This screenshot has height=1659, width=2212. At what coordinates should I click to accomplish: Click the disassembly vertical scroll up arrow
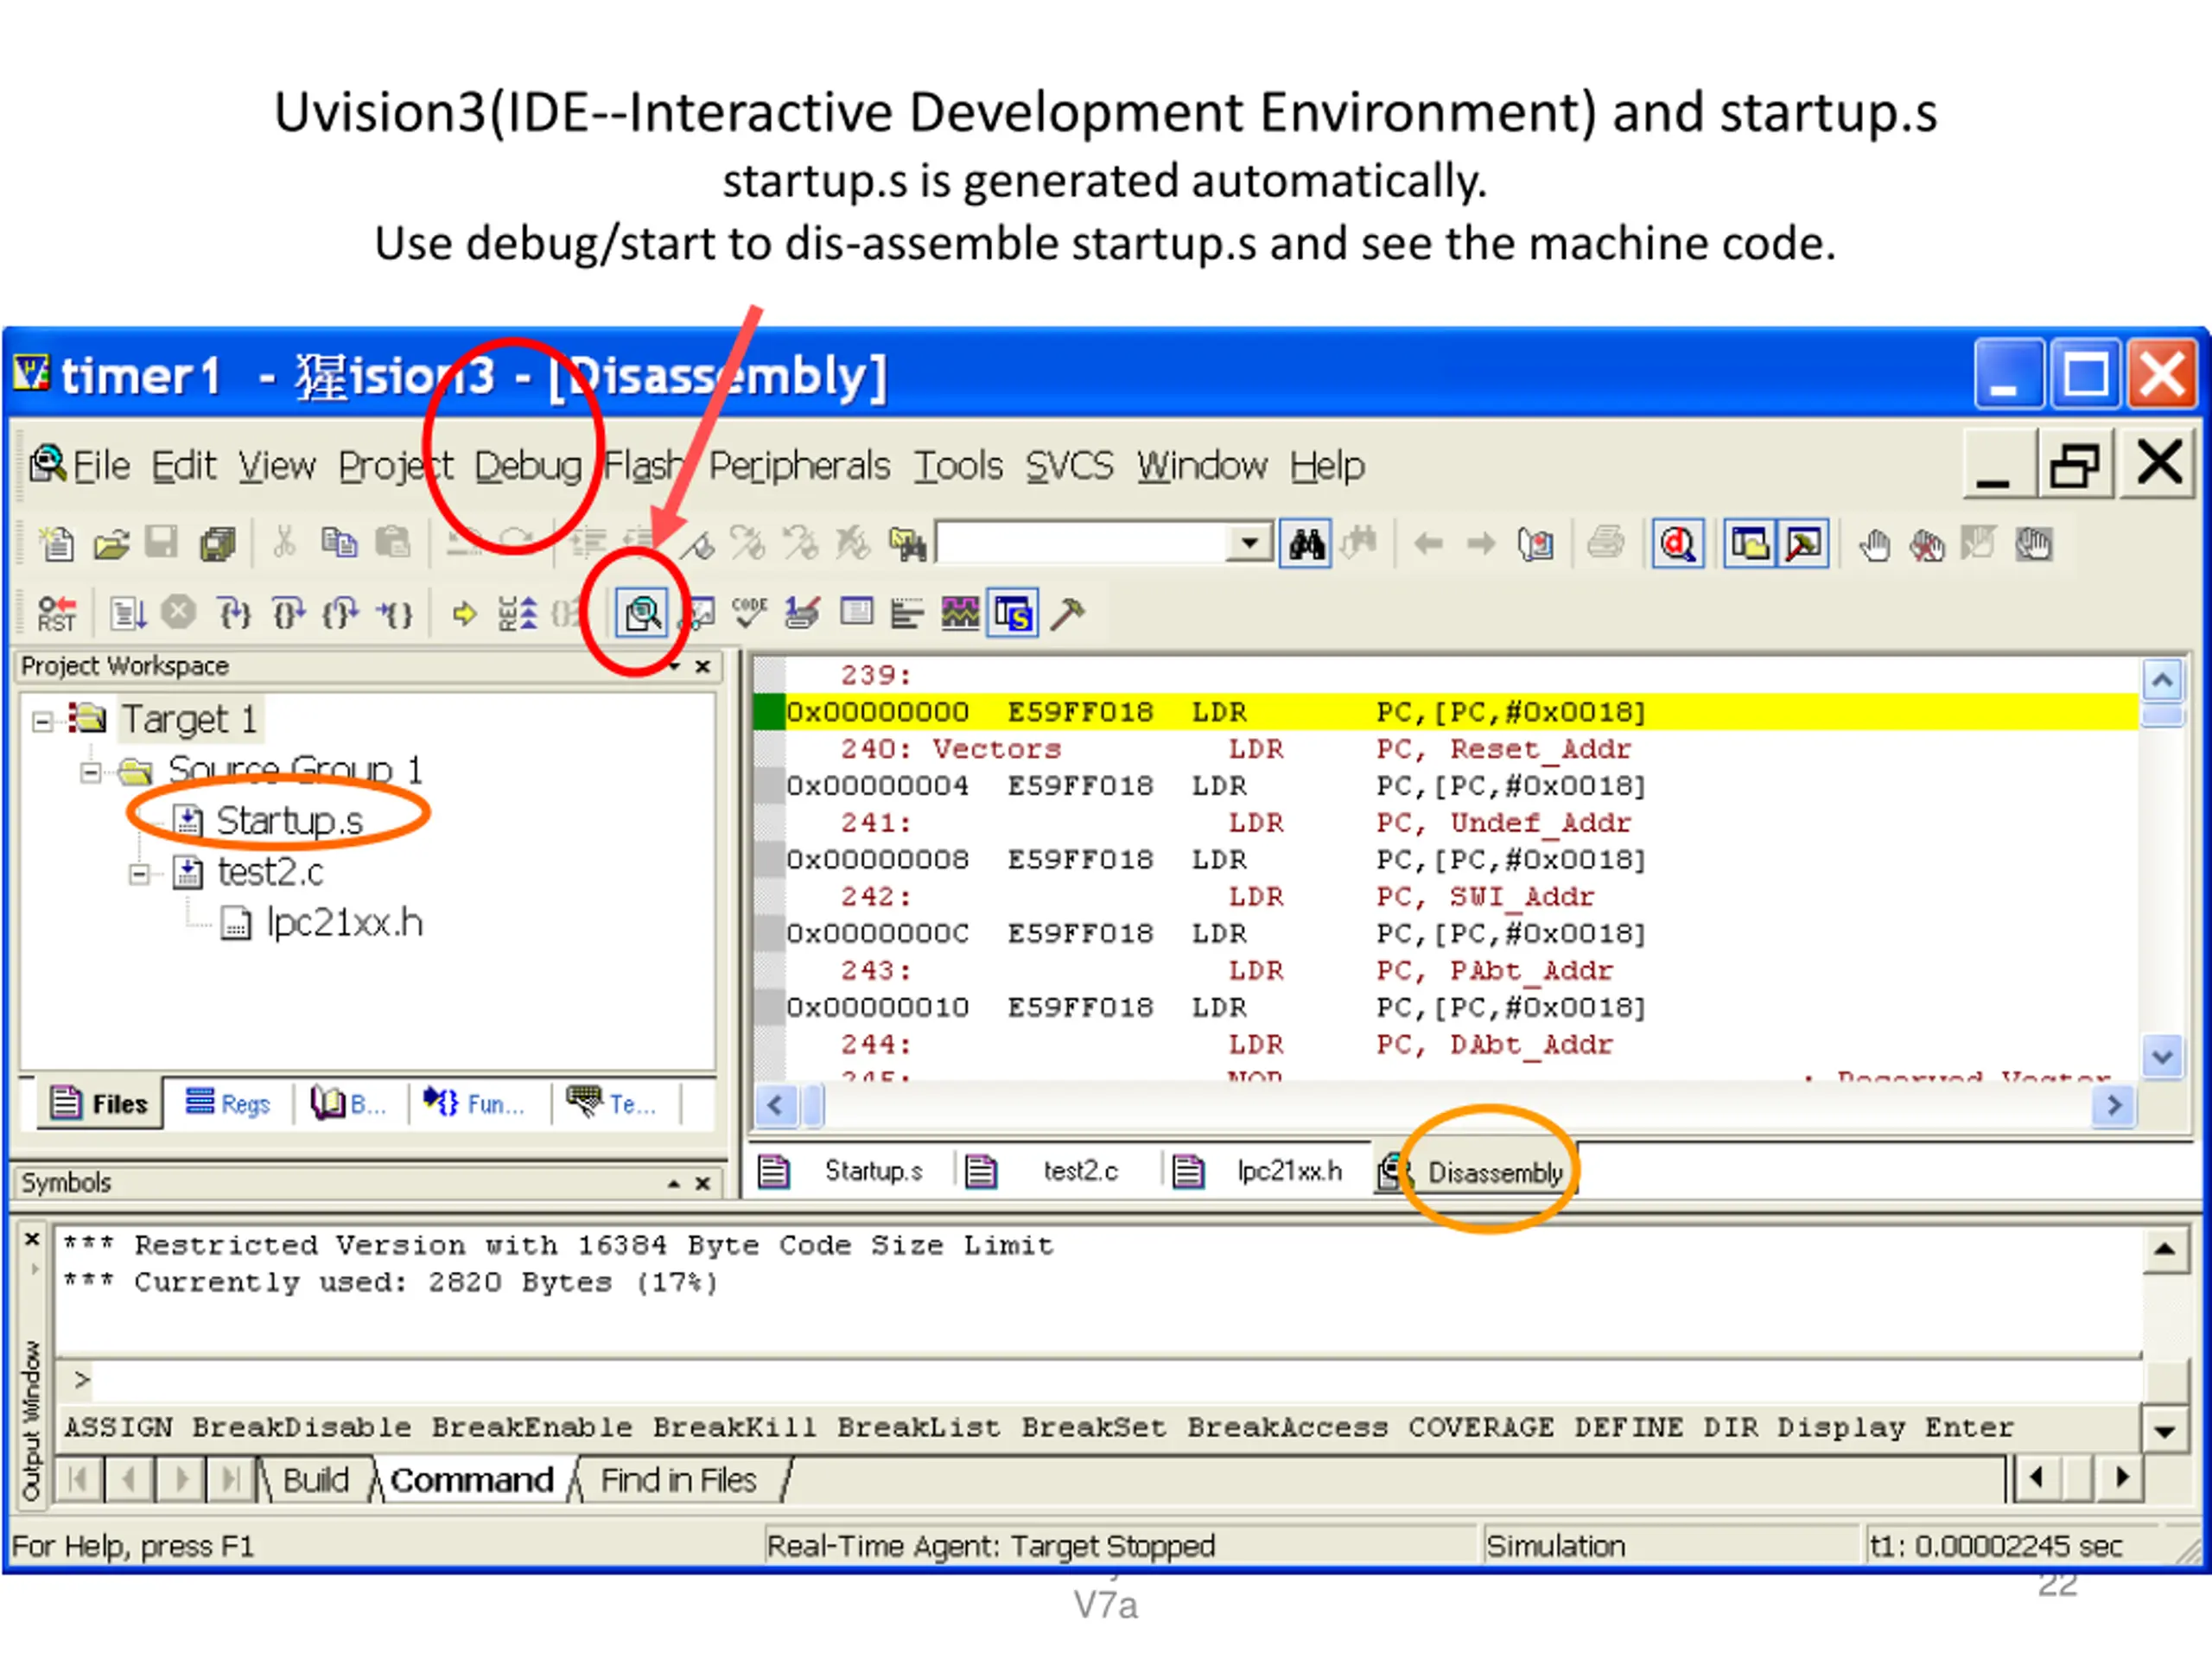[x=2162, y=681]
